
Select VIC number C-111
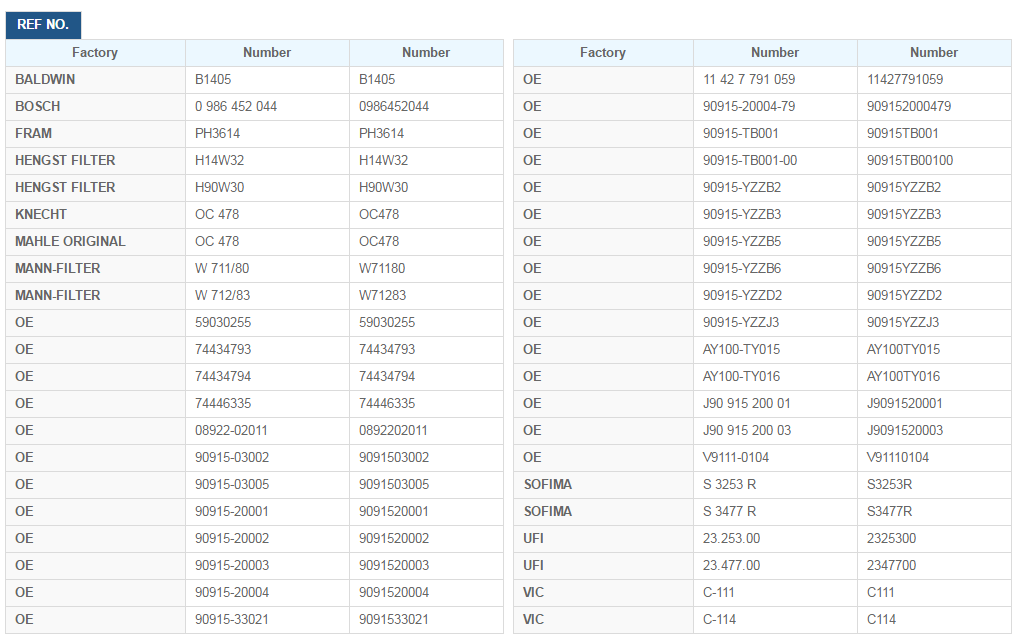pyautogui.click(x=719, y=593)
